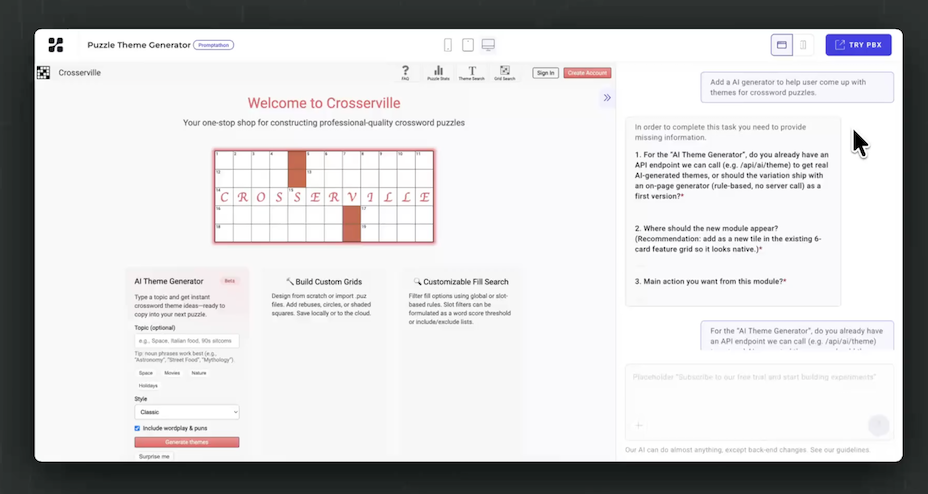This screenshot has width=928, height=494.
Task: Click the Puzzle Theme Generator title
Action: tap(139, 45)
